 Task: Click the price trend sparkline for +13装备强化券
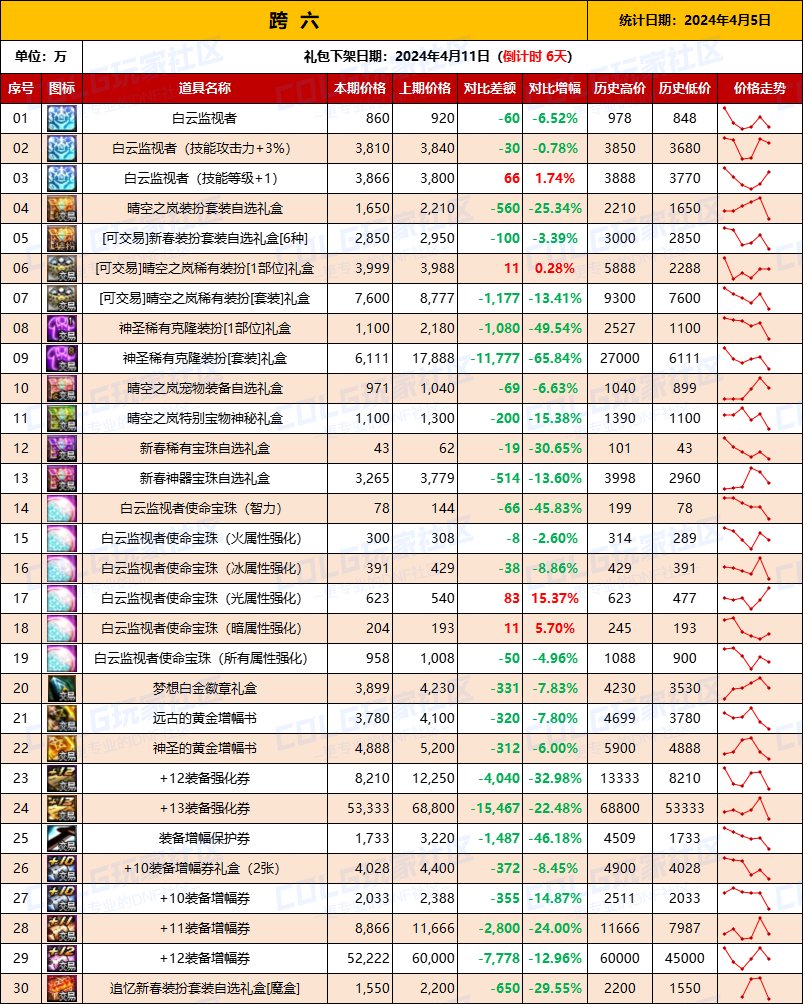(747, 808)
